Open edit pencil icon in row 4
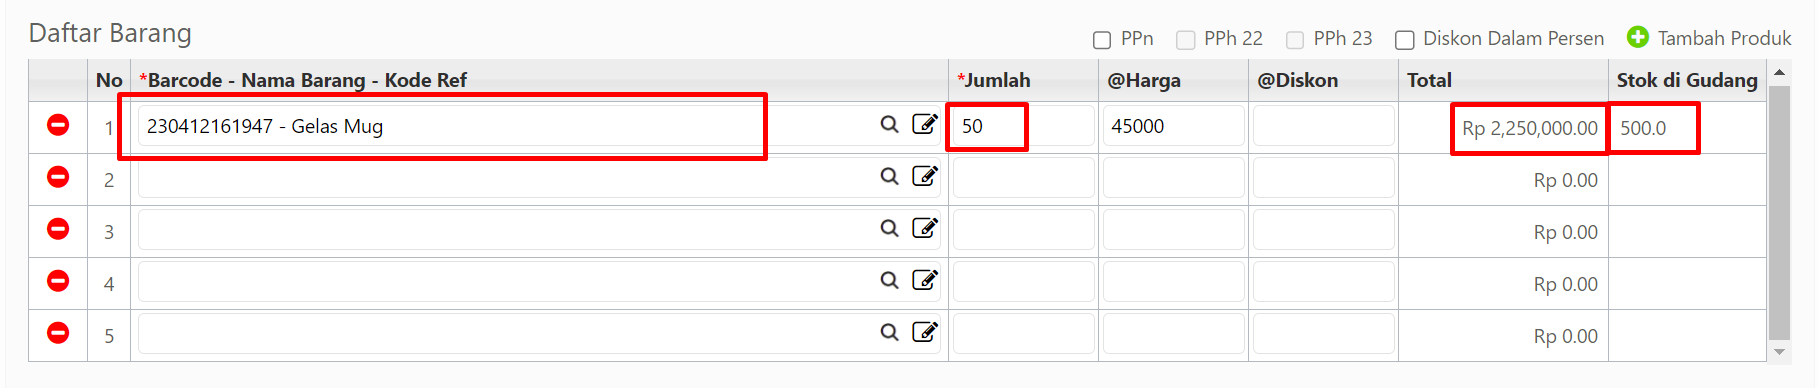1818x388 pixels. pos(925,280)
